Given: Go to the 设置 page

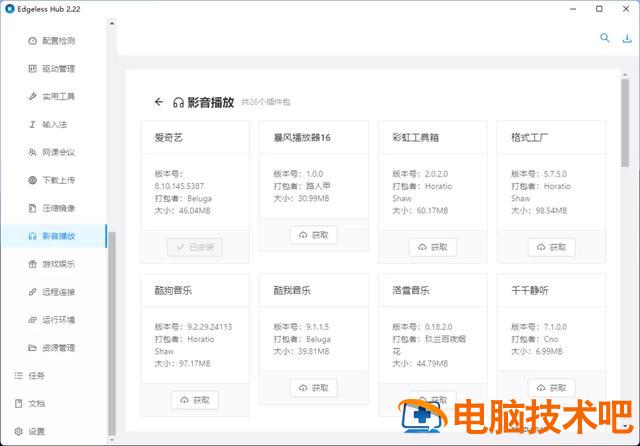Looking at the screenshot, I should pos(53,431).
